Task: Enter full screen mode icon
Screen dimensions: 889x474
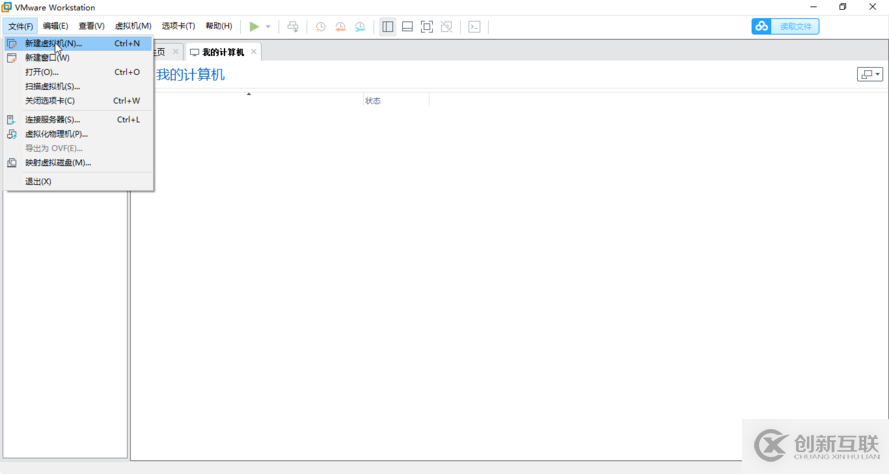Action: point(427,27)
